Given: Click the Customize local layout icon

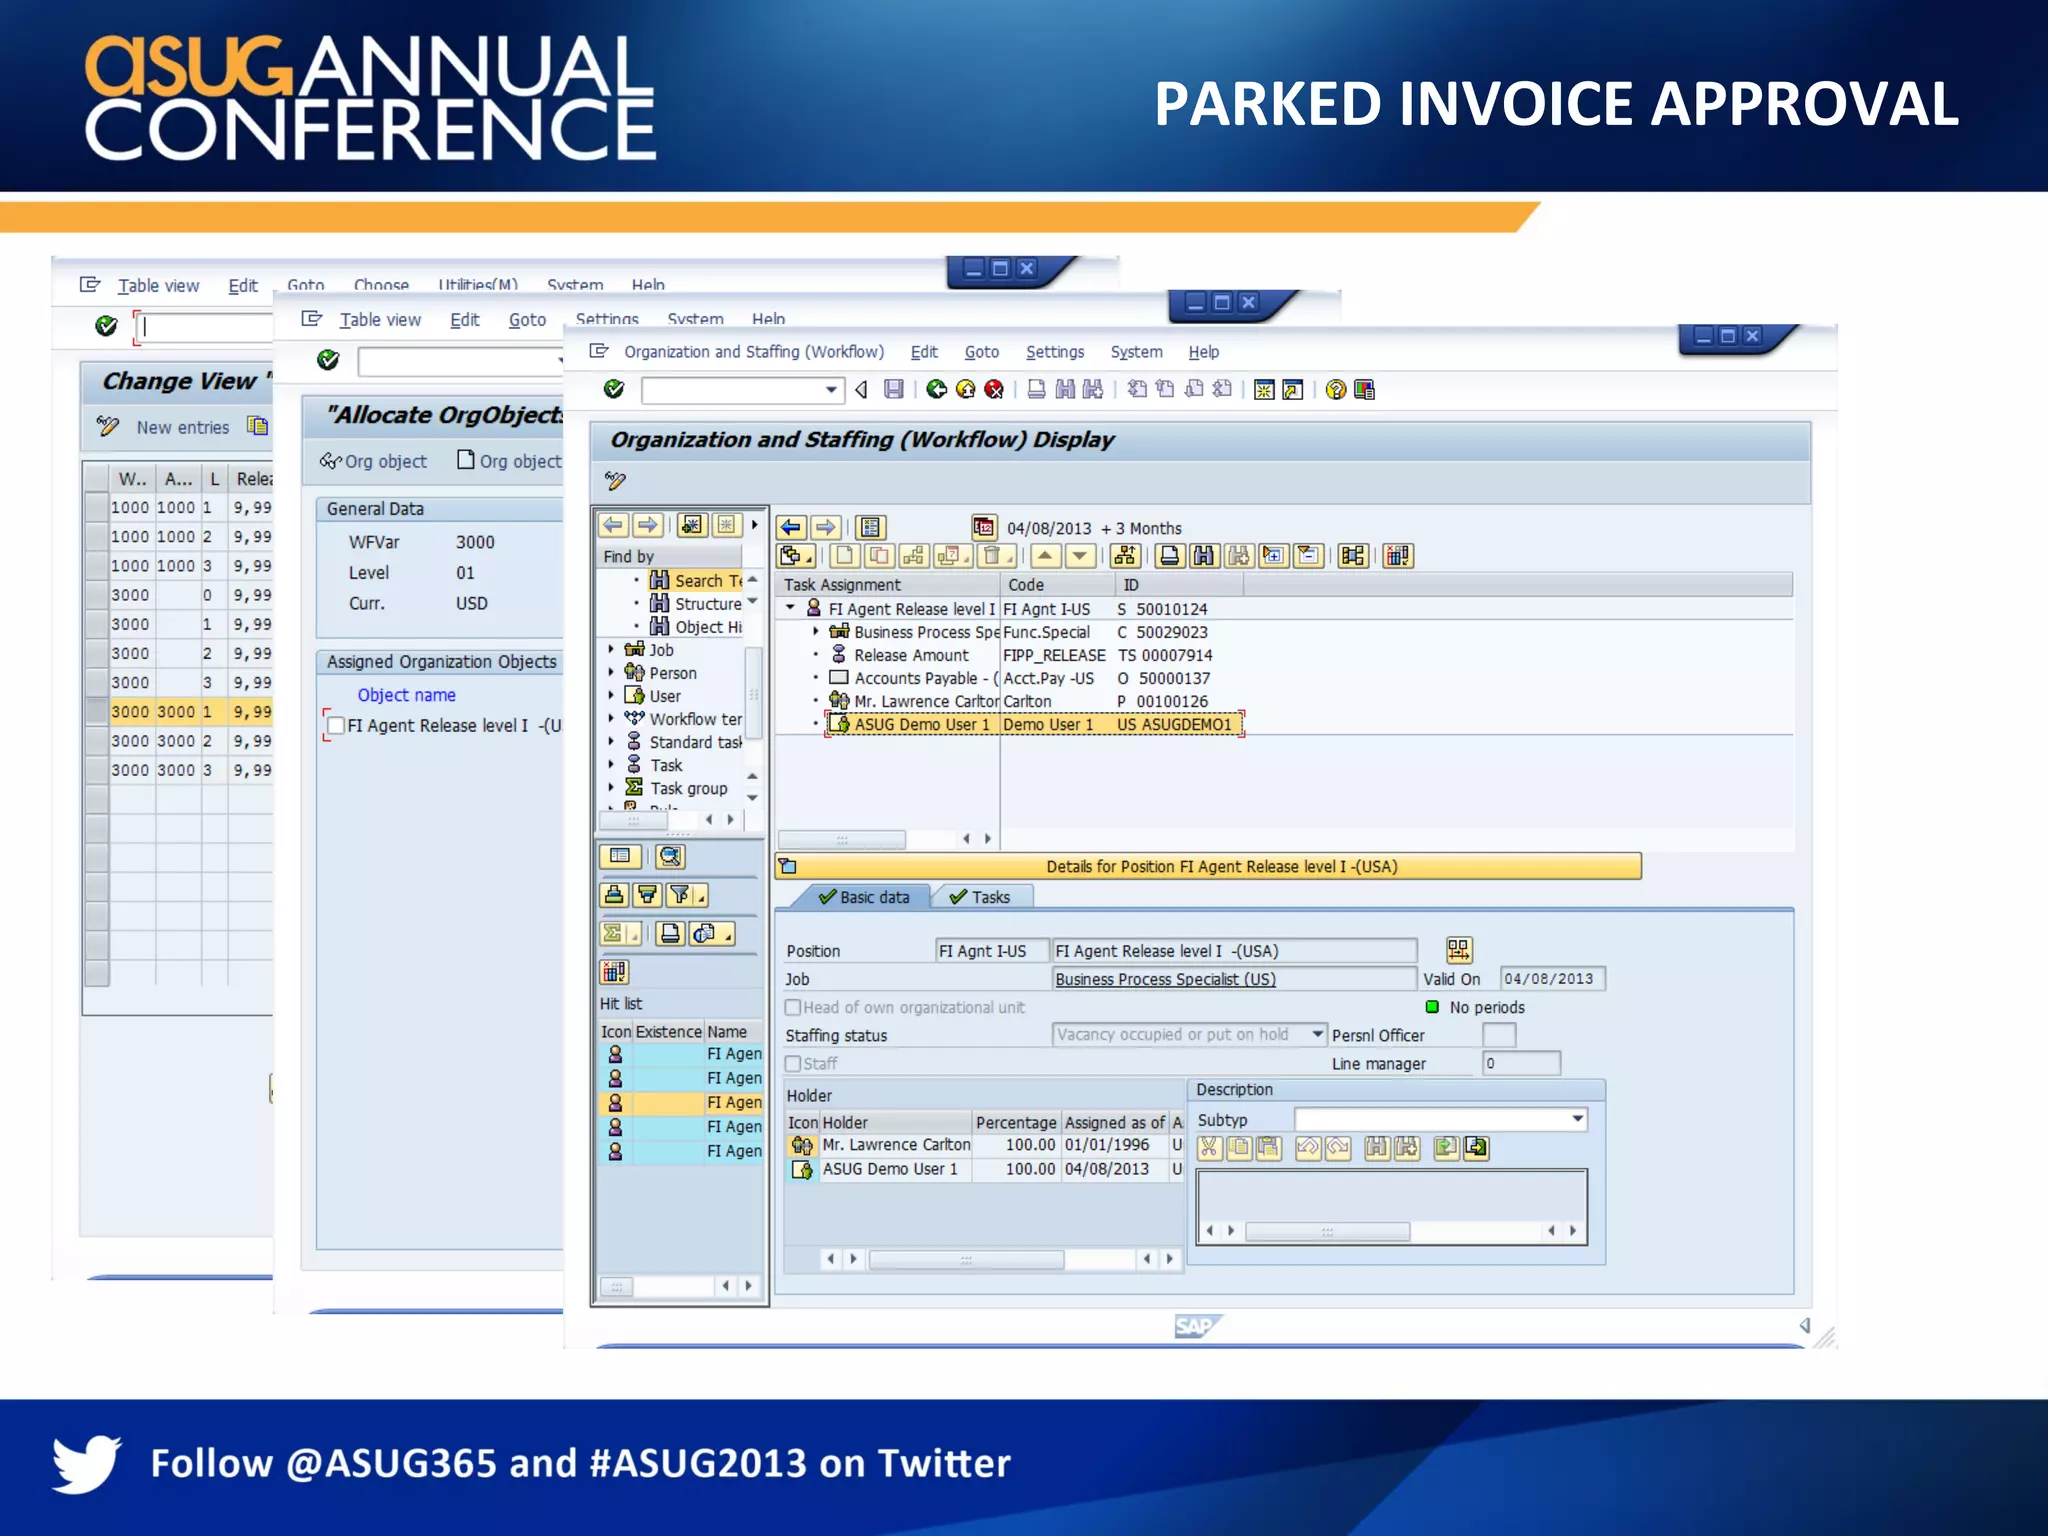Looking at the screenshot, I should point(1364,389).
